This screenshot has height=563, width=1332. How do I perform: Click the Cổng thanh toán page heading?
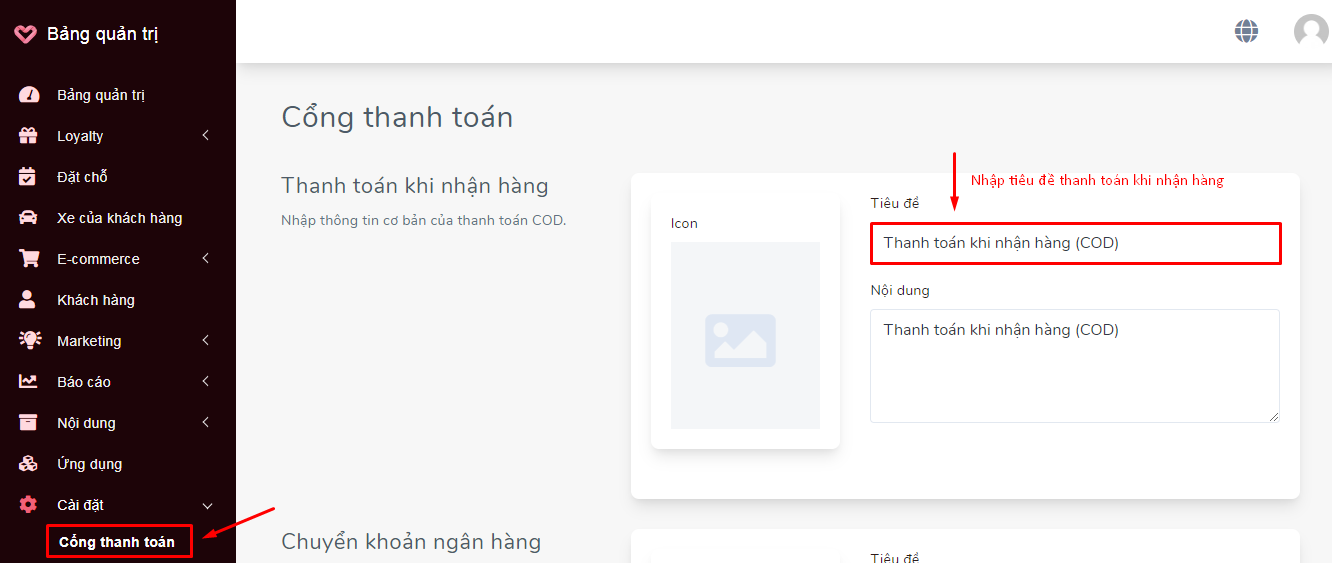(397, 118)
